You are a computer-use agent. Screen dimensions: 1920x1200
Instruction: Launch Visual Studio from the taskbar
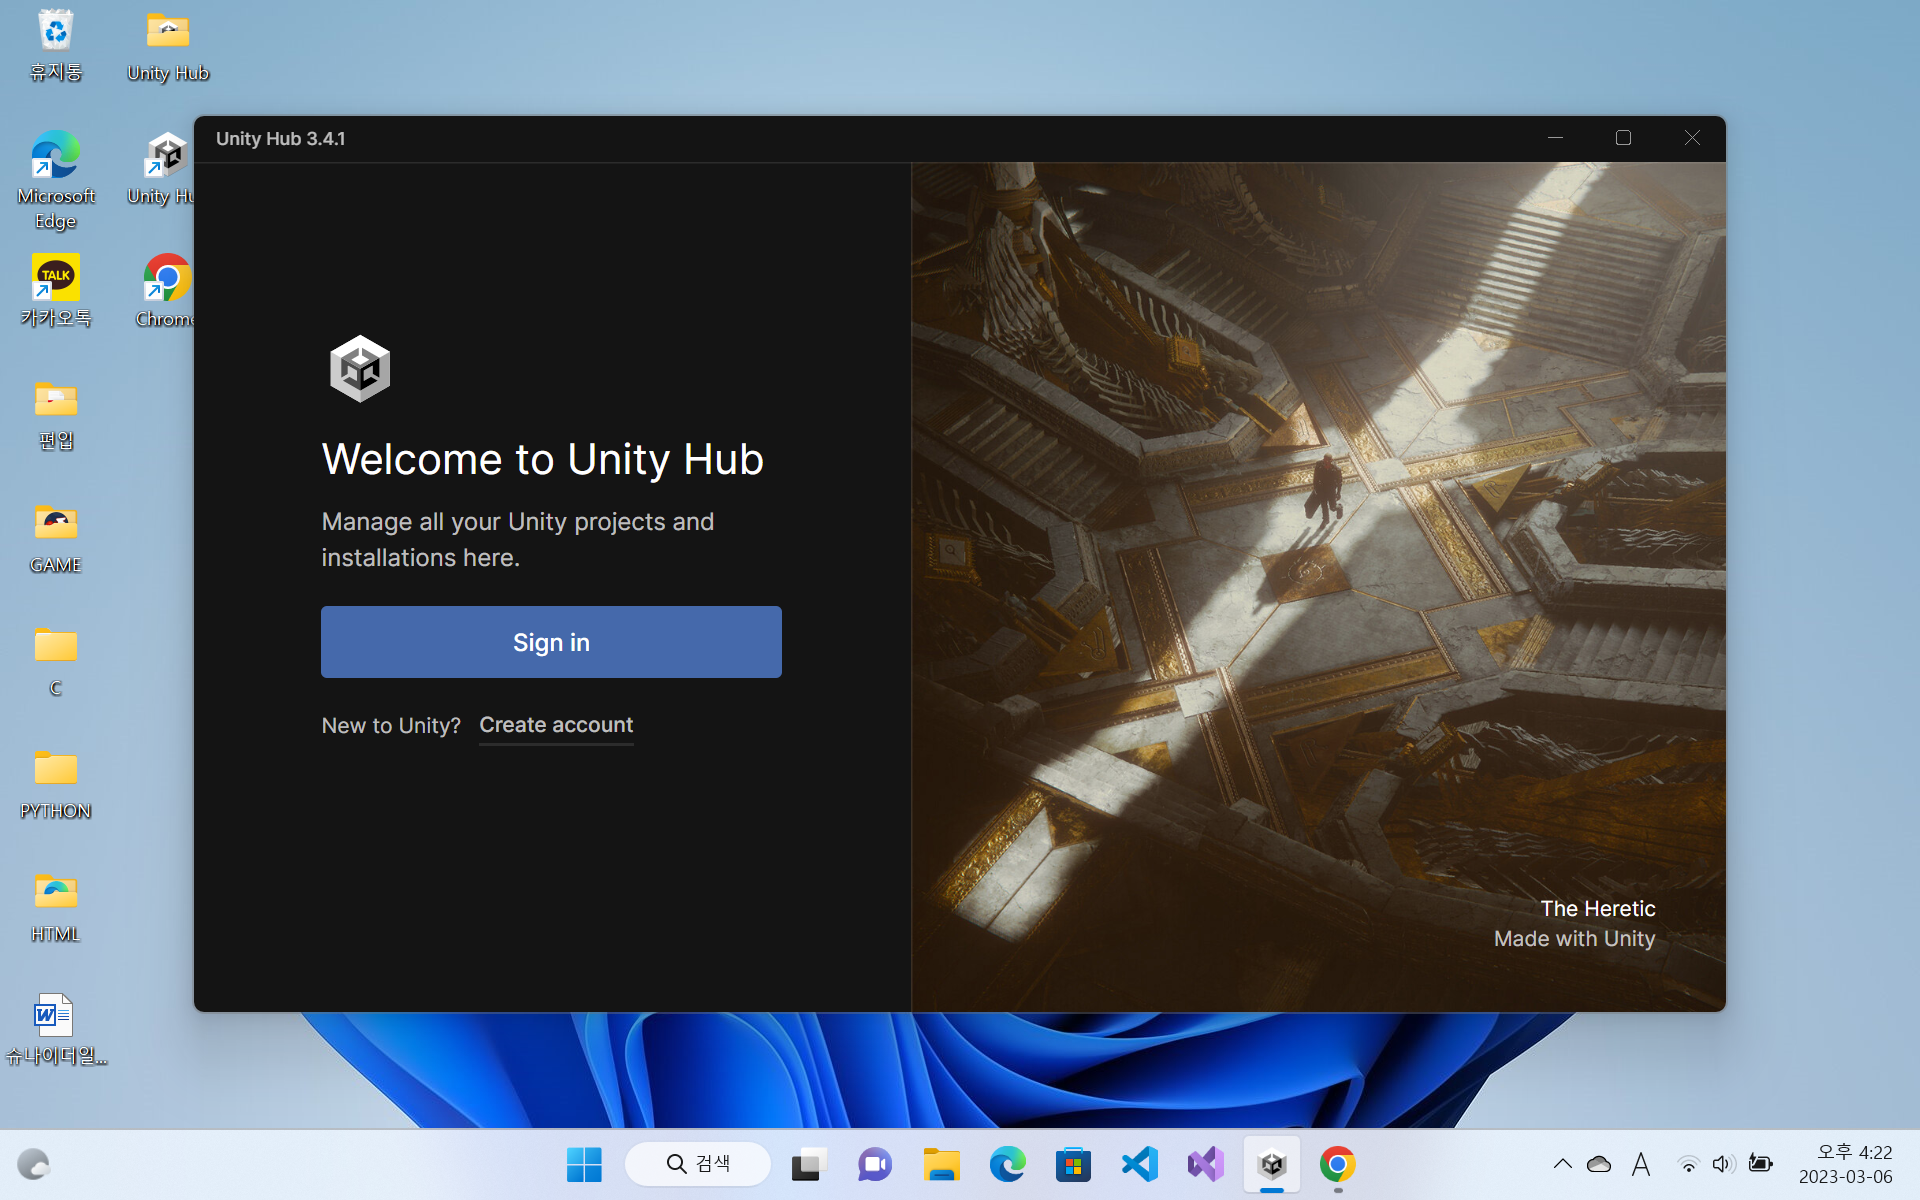pos(1205,1164)
